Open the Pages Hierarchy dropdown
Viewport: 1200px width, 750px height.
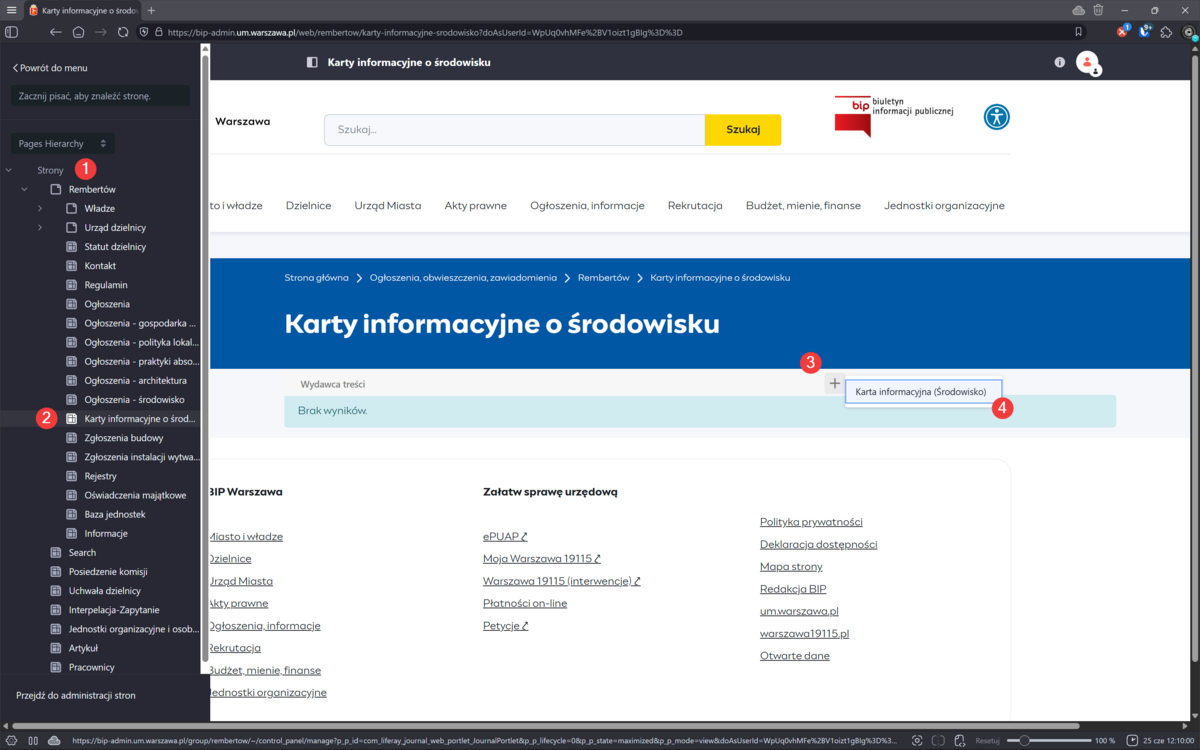(62, 144)
